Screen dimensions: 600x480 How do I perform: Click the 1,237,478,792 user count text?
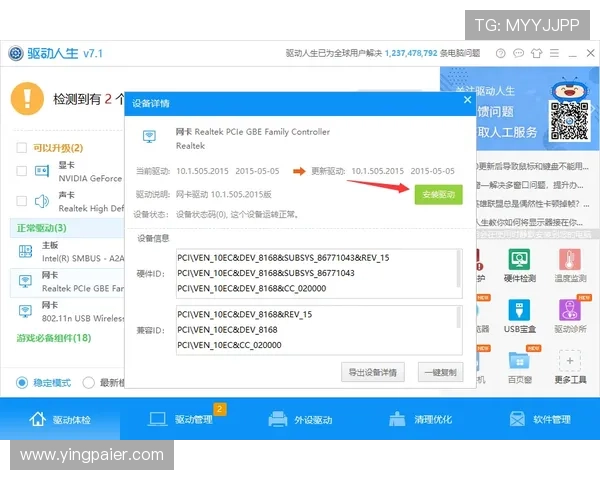[411, 53]
